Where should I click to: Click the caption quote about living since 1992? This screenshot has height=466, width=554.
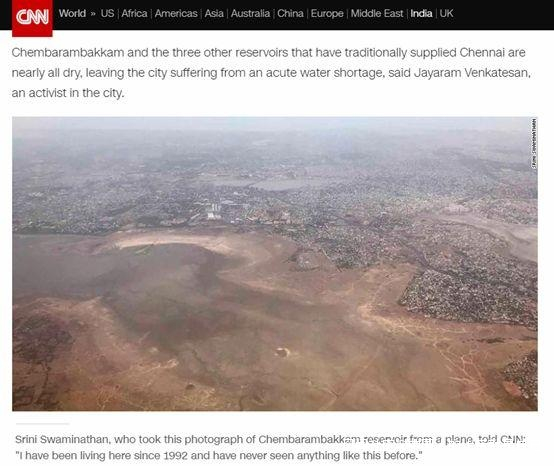click(219, 455)
